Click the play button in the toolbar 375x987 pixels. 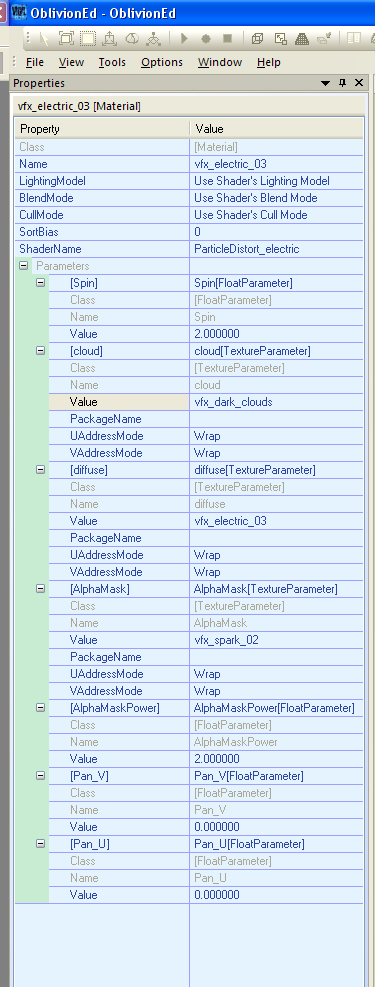[x=184, y=38]
